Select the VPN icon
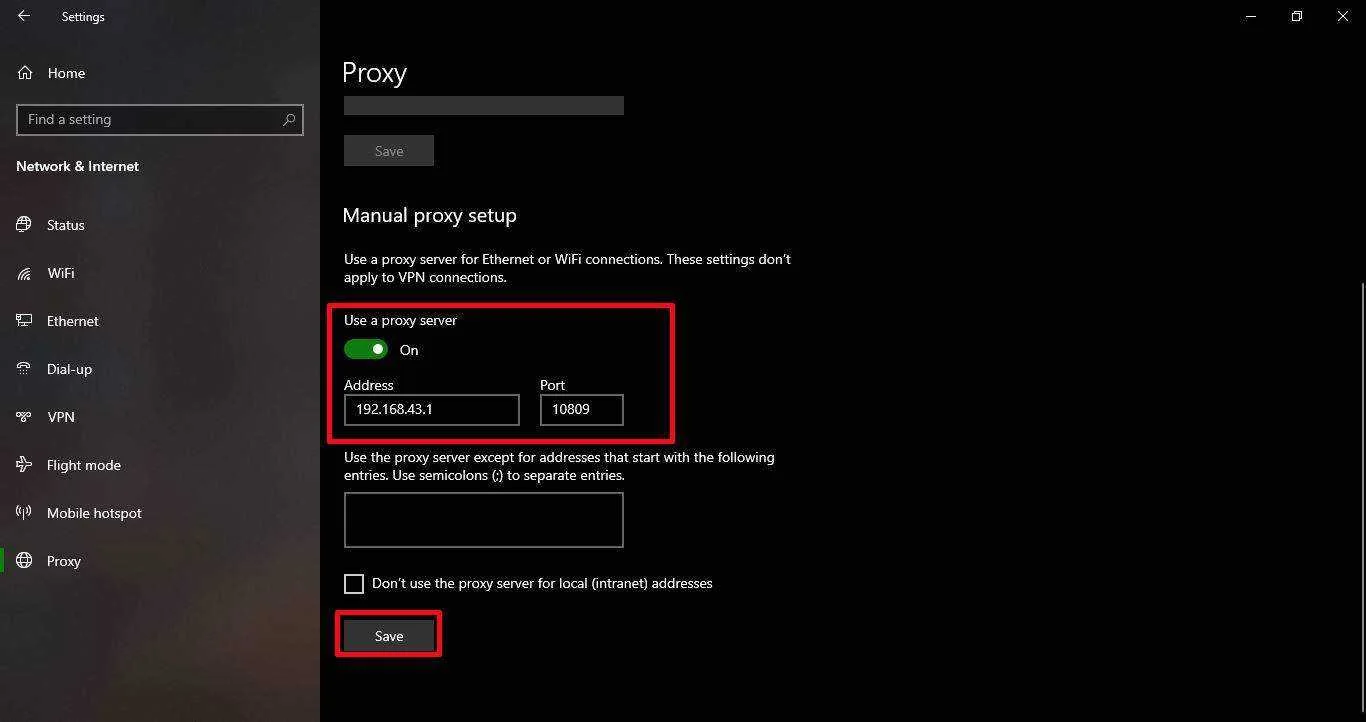This screenshot has height=722, width=1366. (x=25, y=417)
